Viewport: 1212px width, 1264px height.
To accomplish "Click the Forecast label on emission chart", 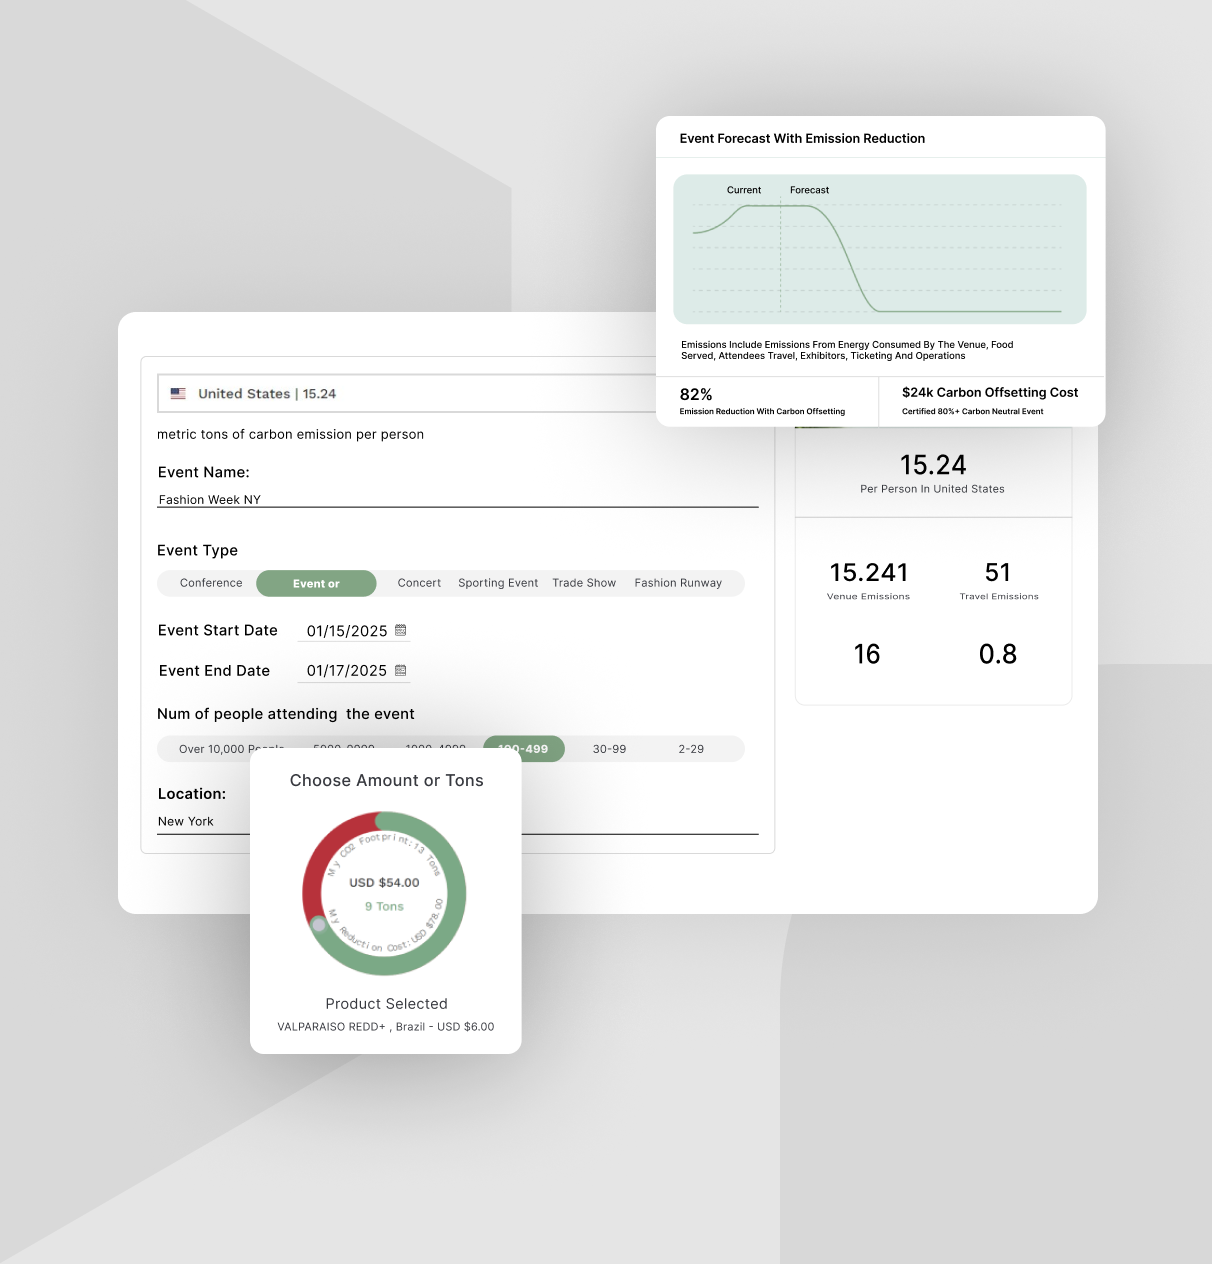I will [809, 190].
